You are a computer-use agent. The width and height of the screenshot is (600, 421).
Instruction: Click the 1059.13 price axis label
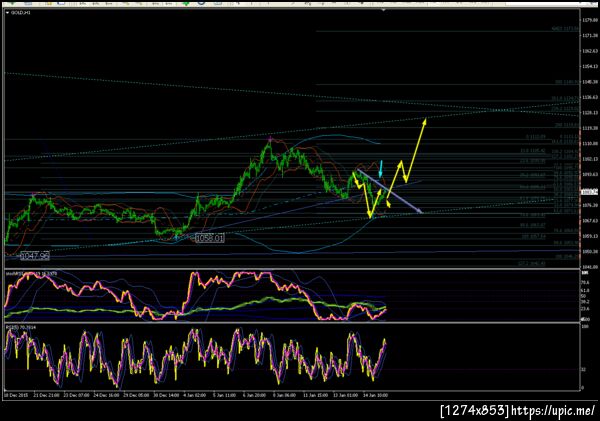tap(590, 236)
